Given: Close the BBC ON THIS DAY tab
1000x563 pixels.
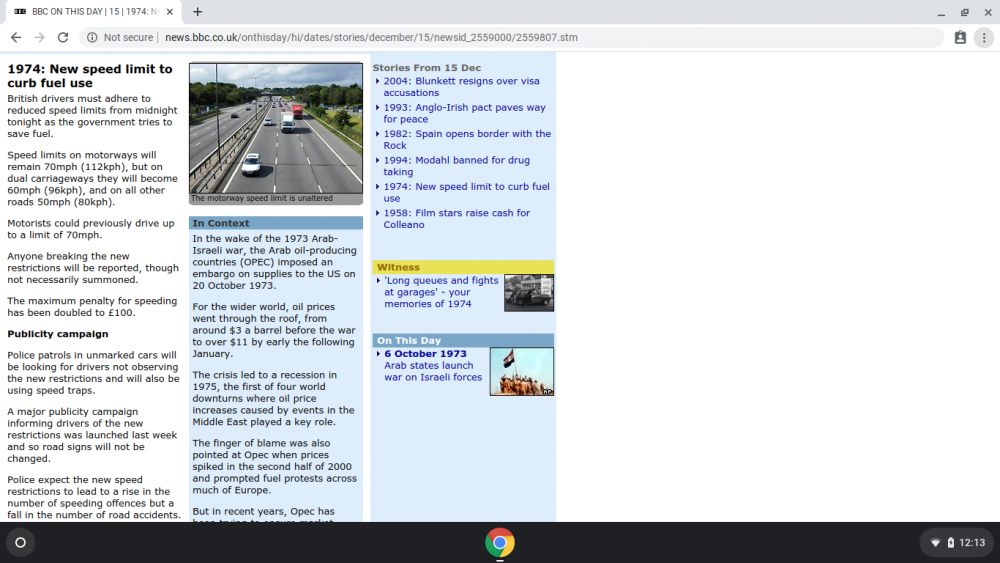Looking at the screenshot, I should pyautogui.click(x=170, y=11).
